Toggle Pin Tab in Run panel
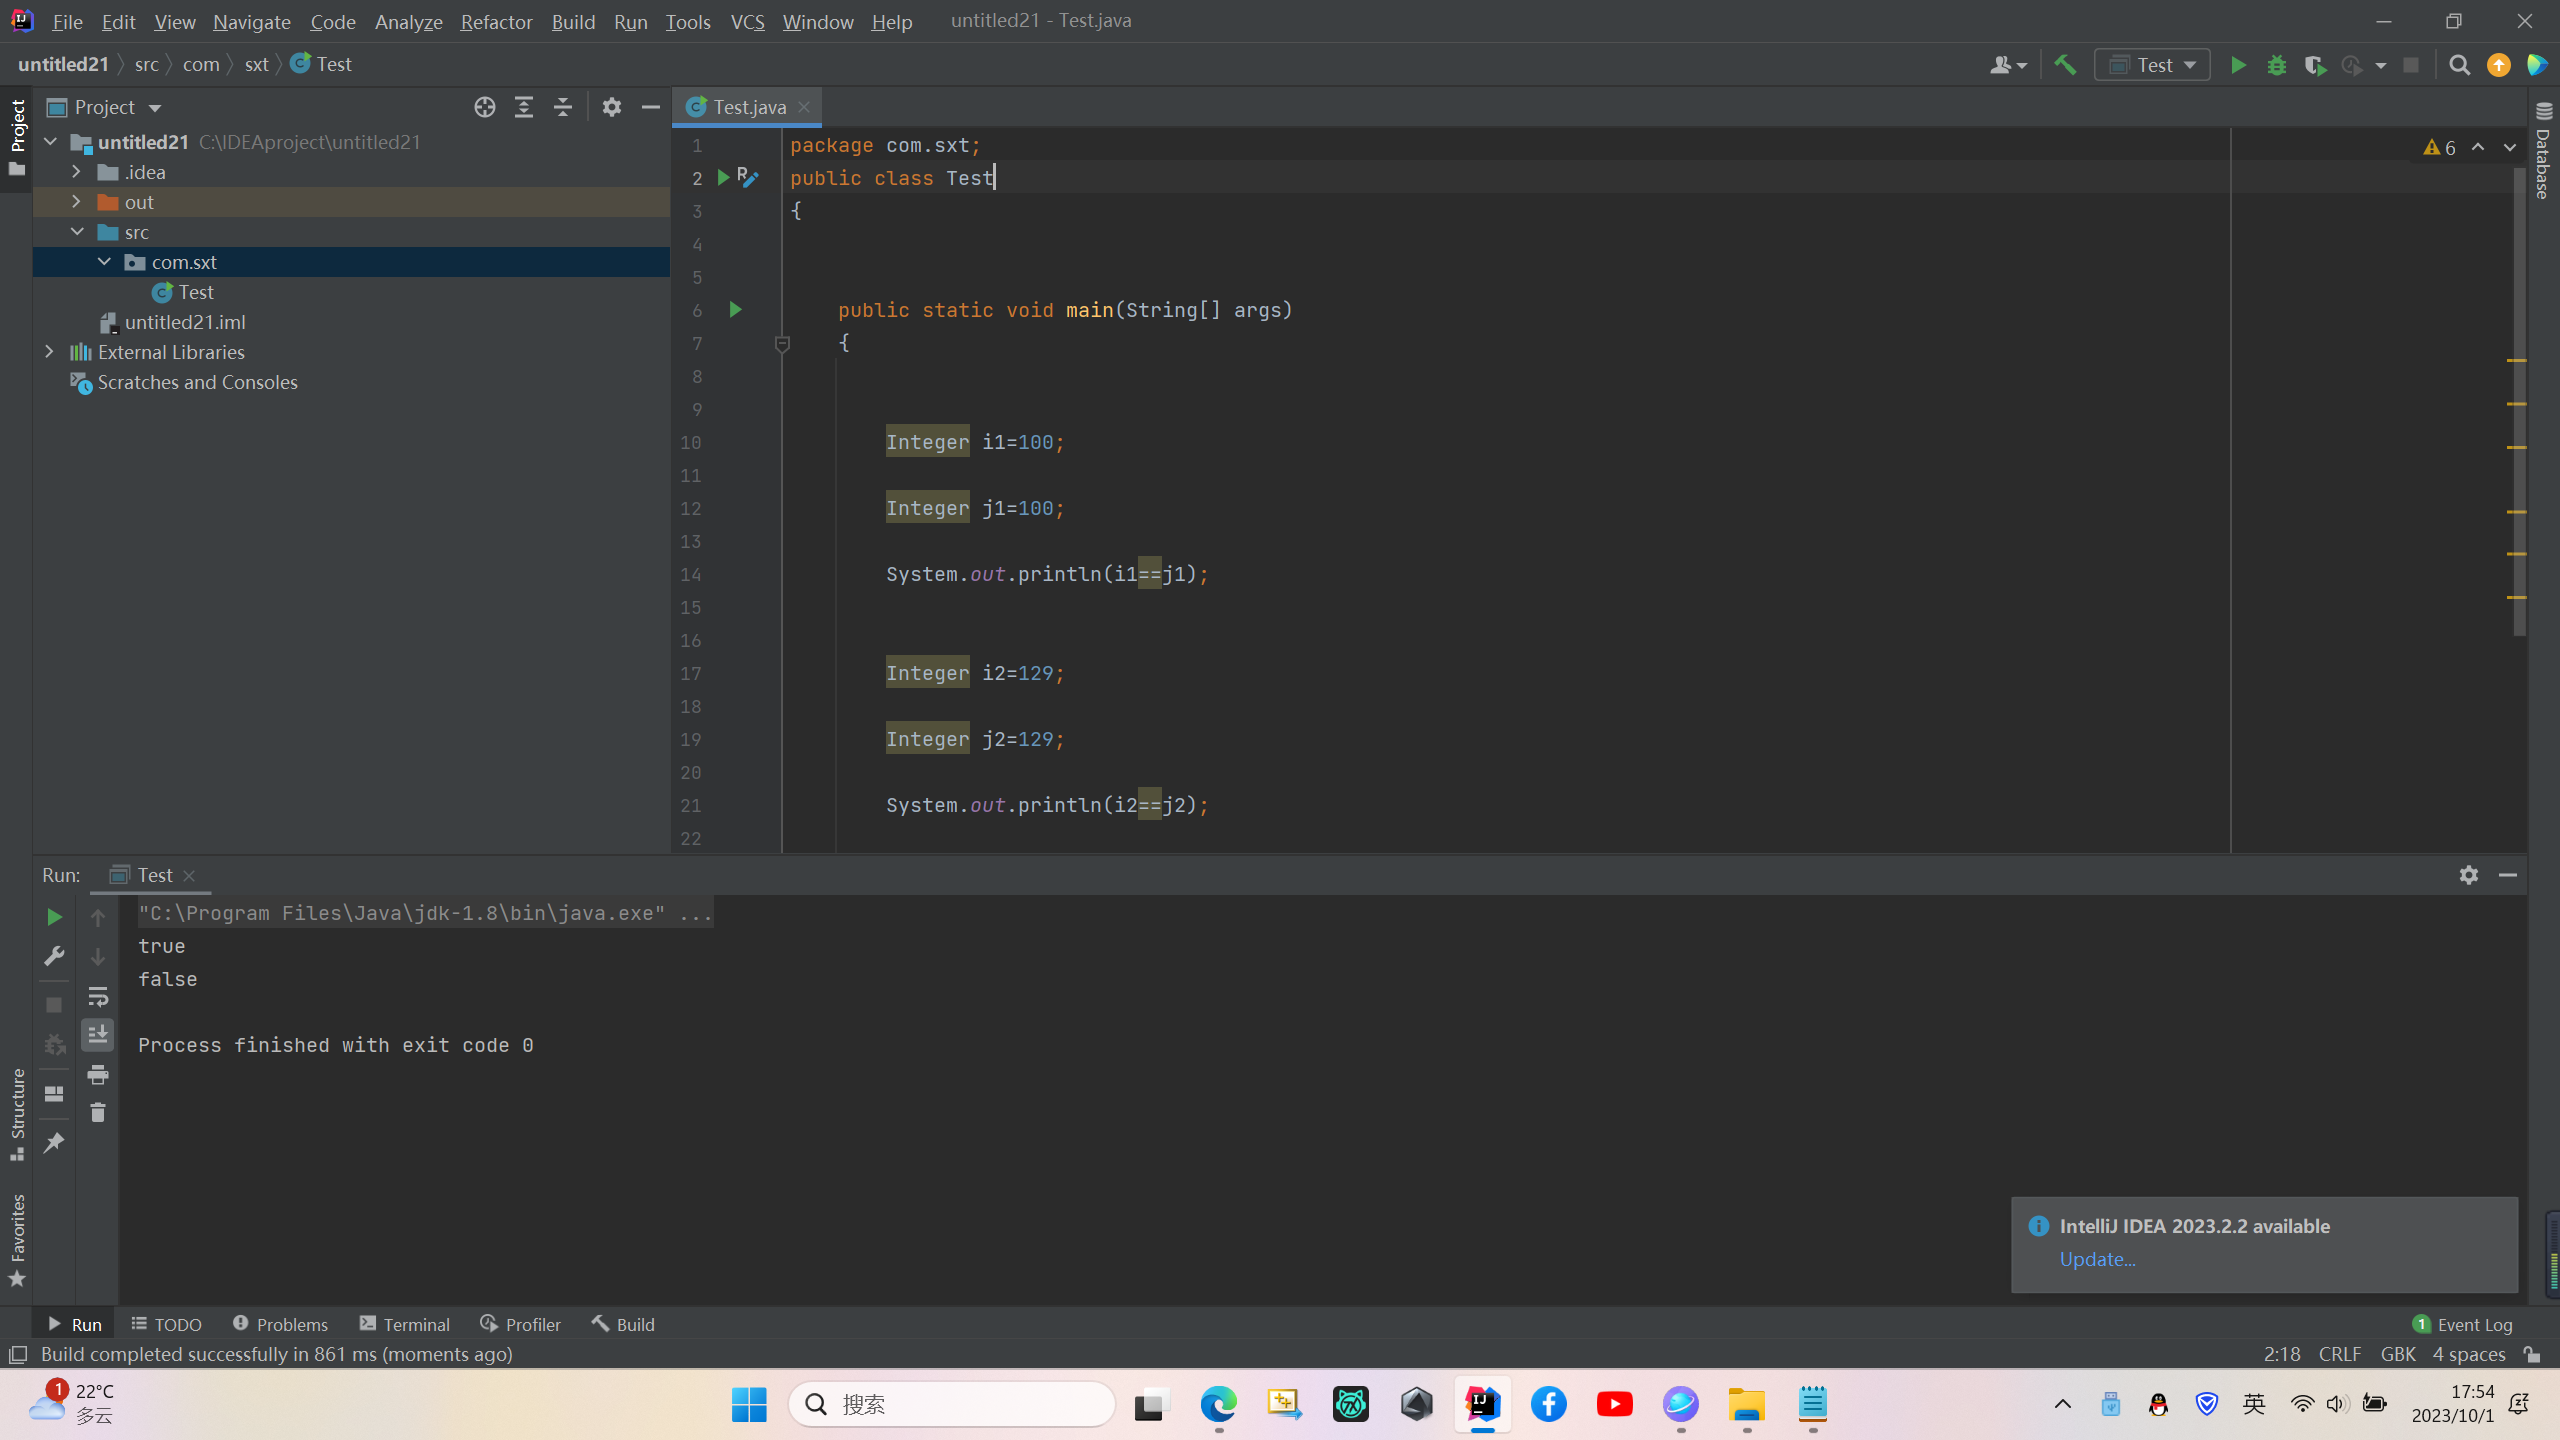The height and width of the screenshot is (1440, 2560). click(54, 1143)
